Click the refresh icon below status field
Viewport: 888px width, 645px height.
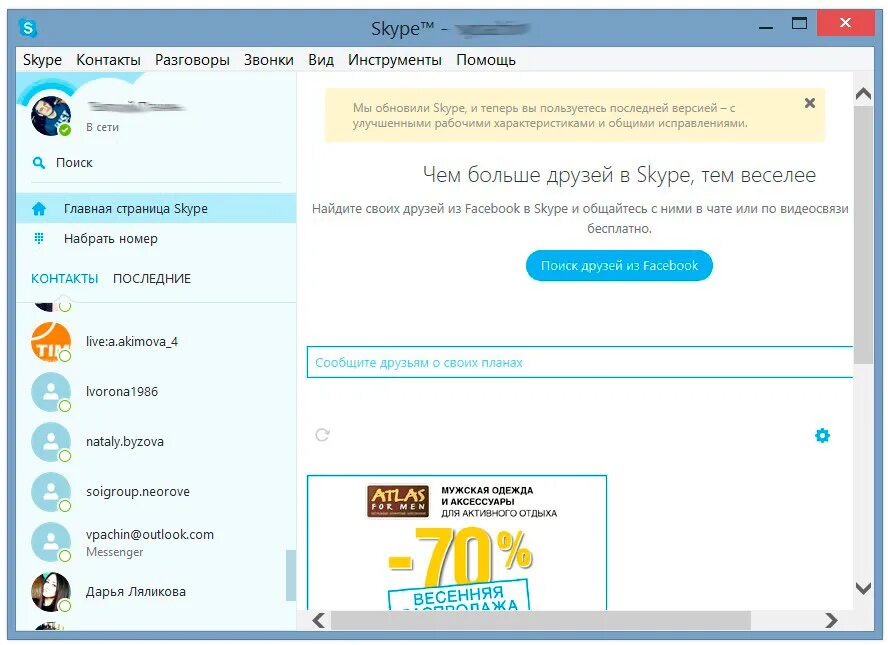point(322,434)
